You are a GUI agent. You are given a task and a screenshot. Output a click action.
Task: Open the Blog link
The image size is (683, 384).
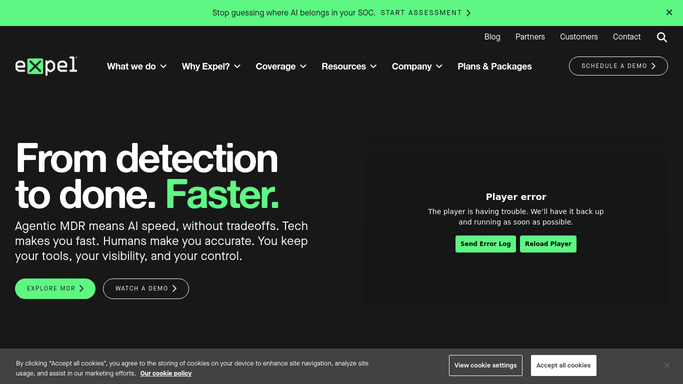click(492, 37)
